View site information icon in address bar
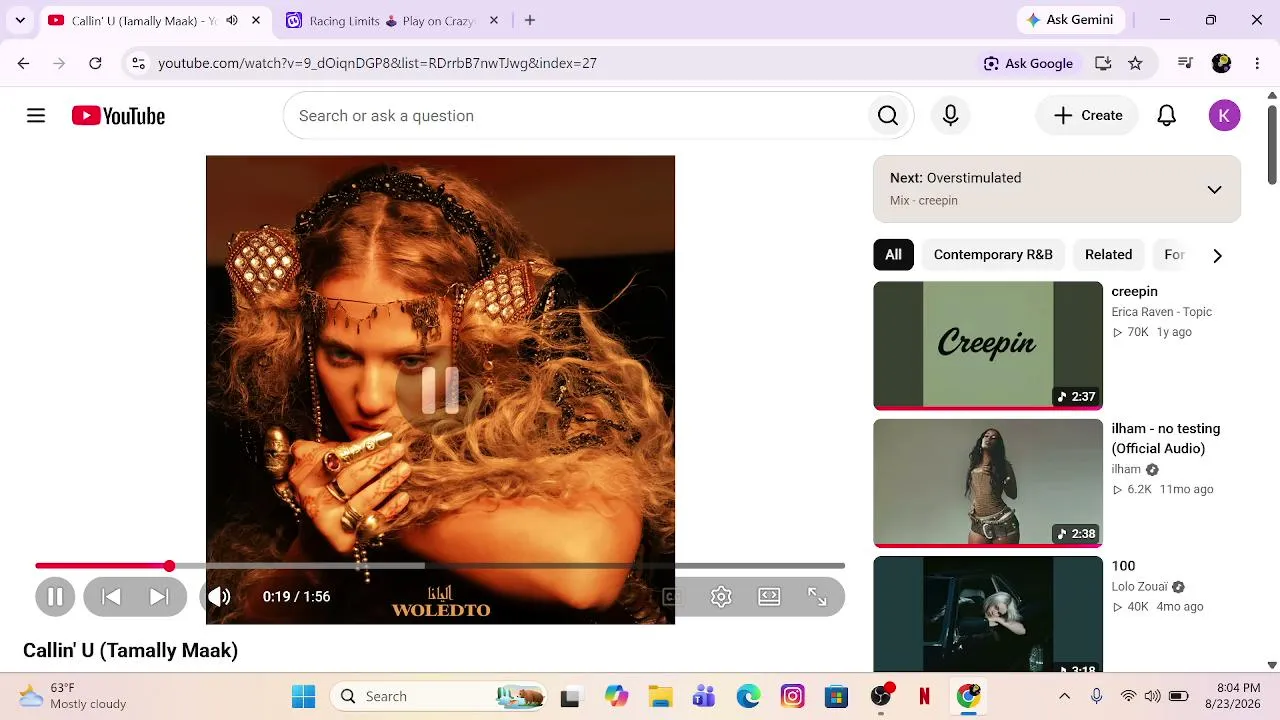1280x720 pixels. coord(138,63)
